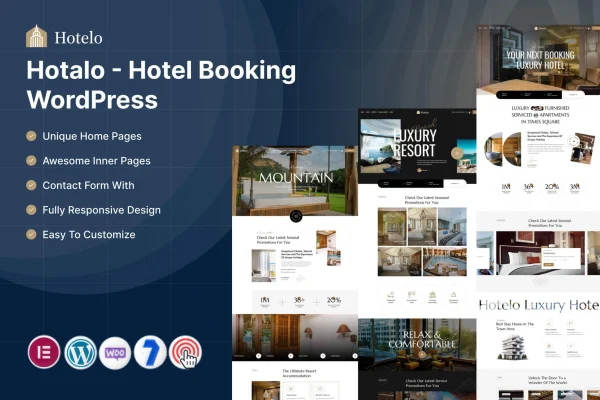Screen dimensions: 600x400
Task: Click the Contact Form With text
Action: tap(88, 185)
